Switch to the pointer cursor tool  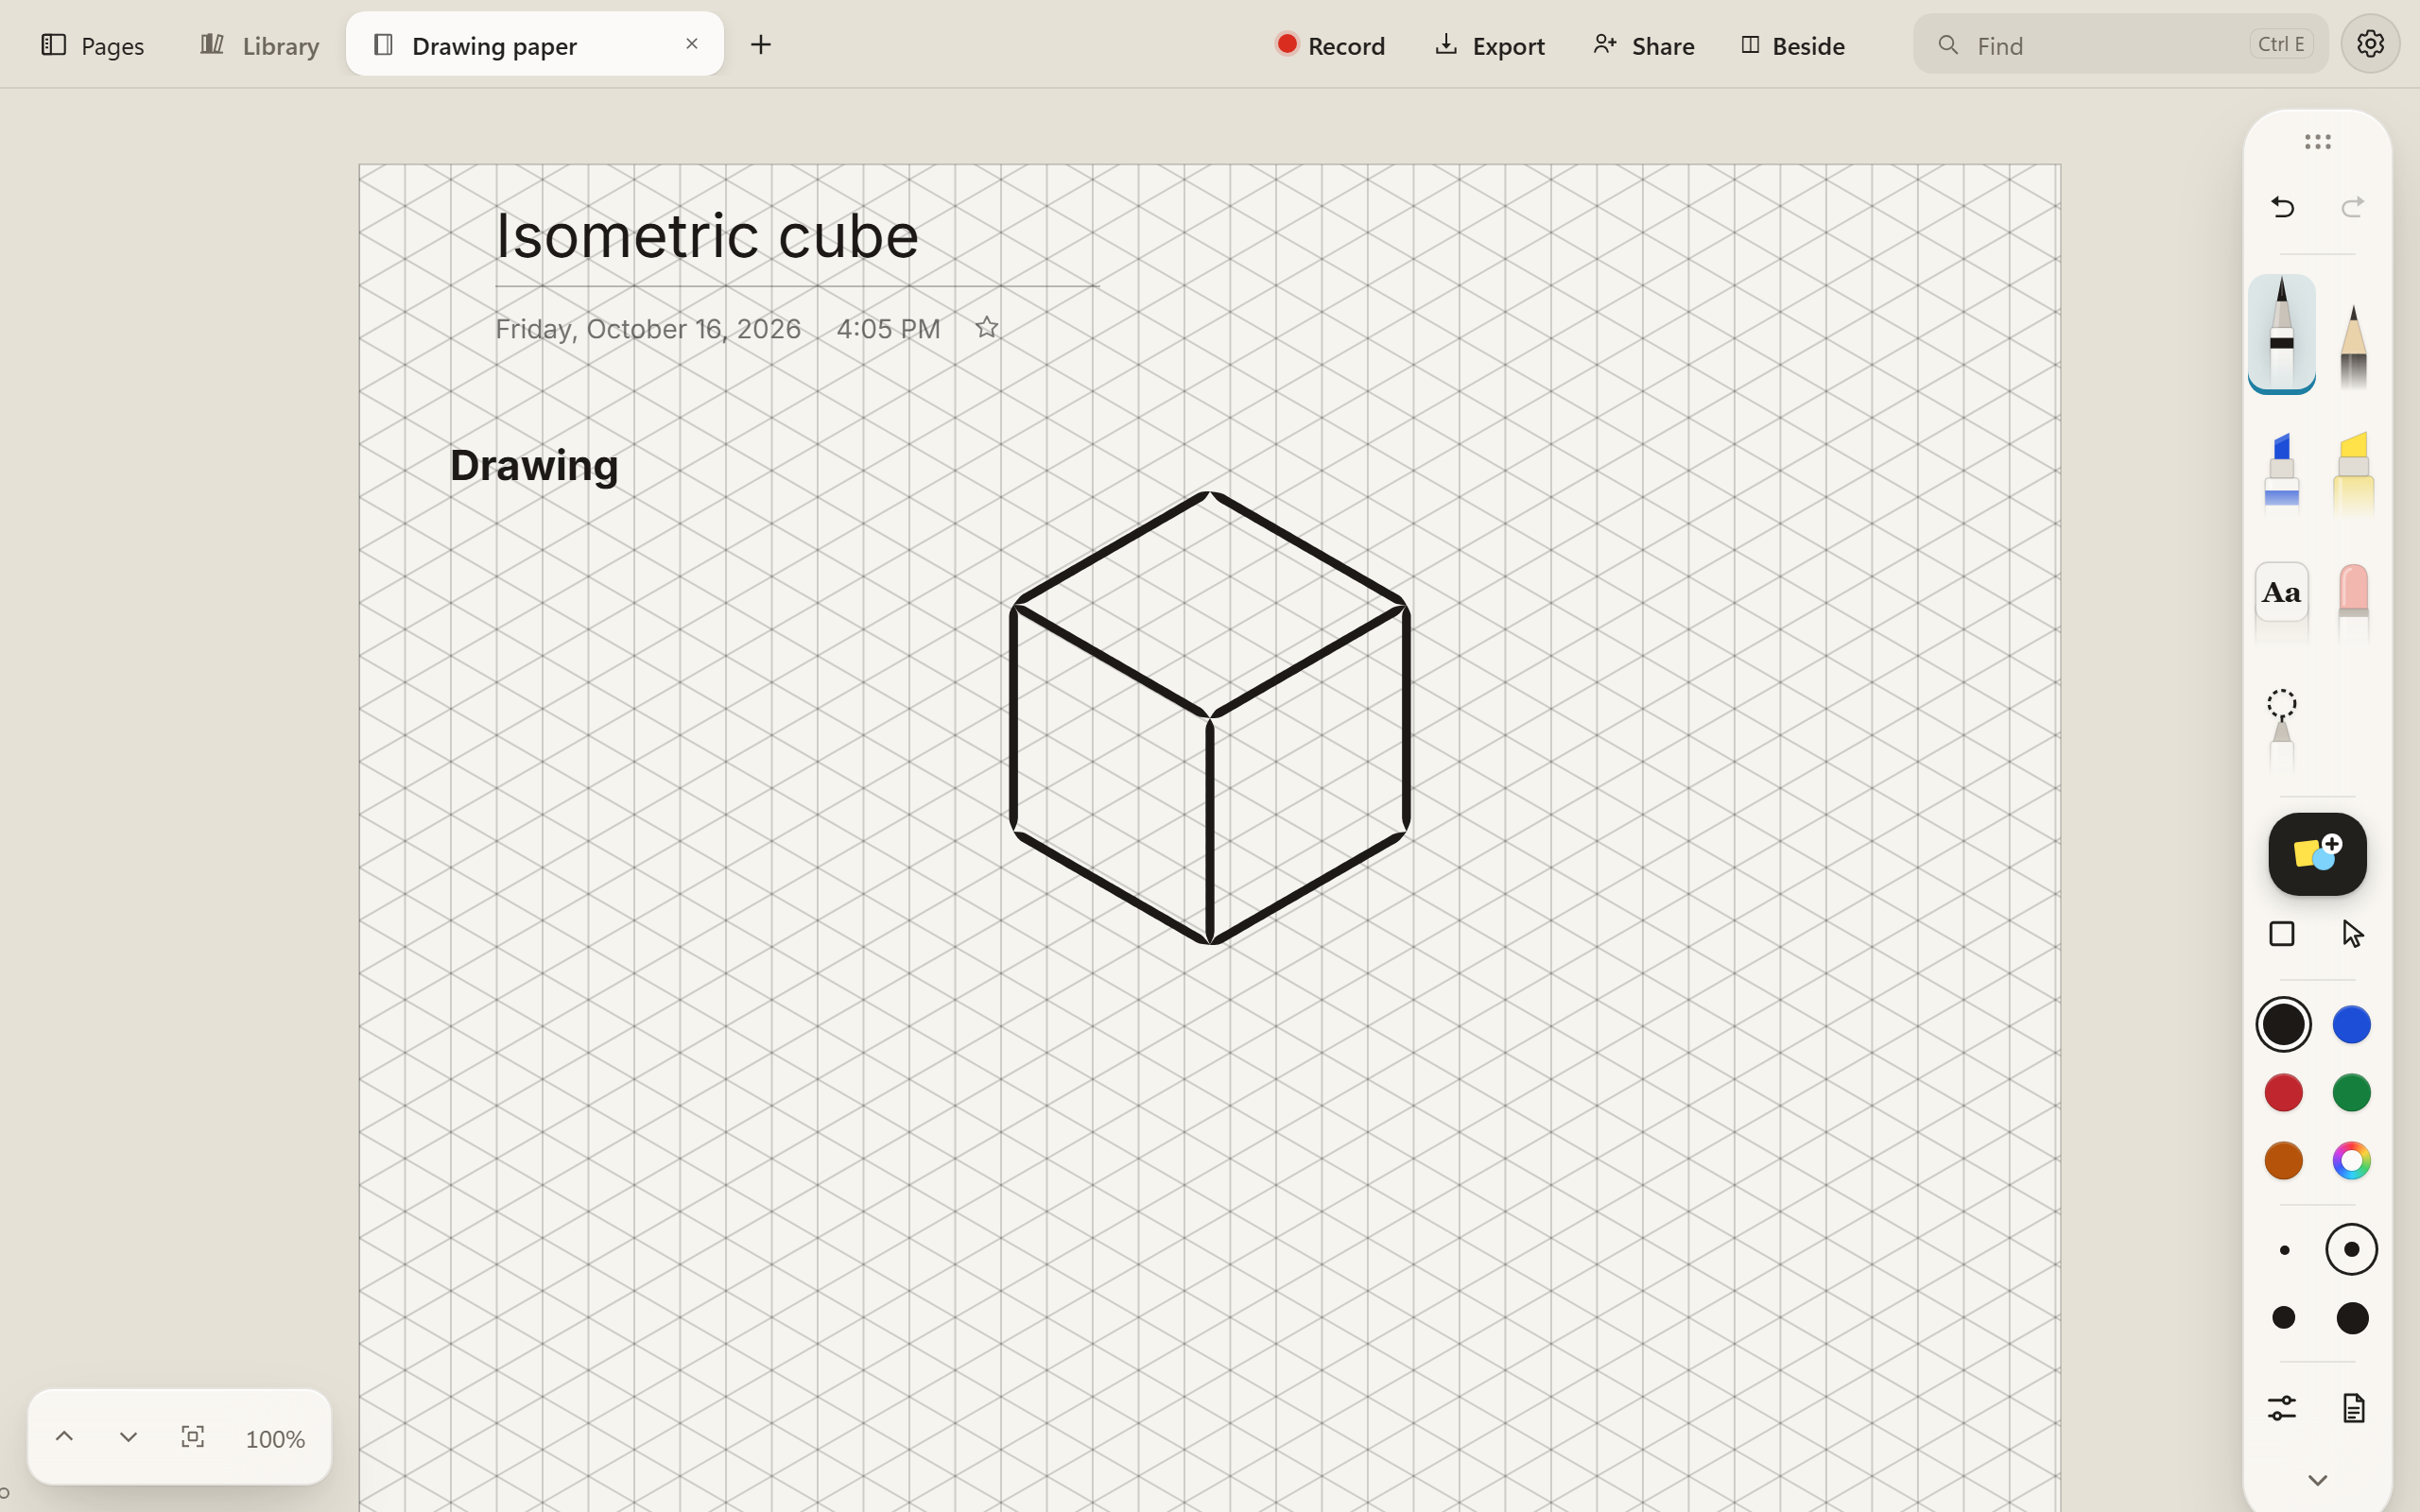point(2353,934)
